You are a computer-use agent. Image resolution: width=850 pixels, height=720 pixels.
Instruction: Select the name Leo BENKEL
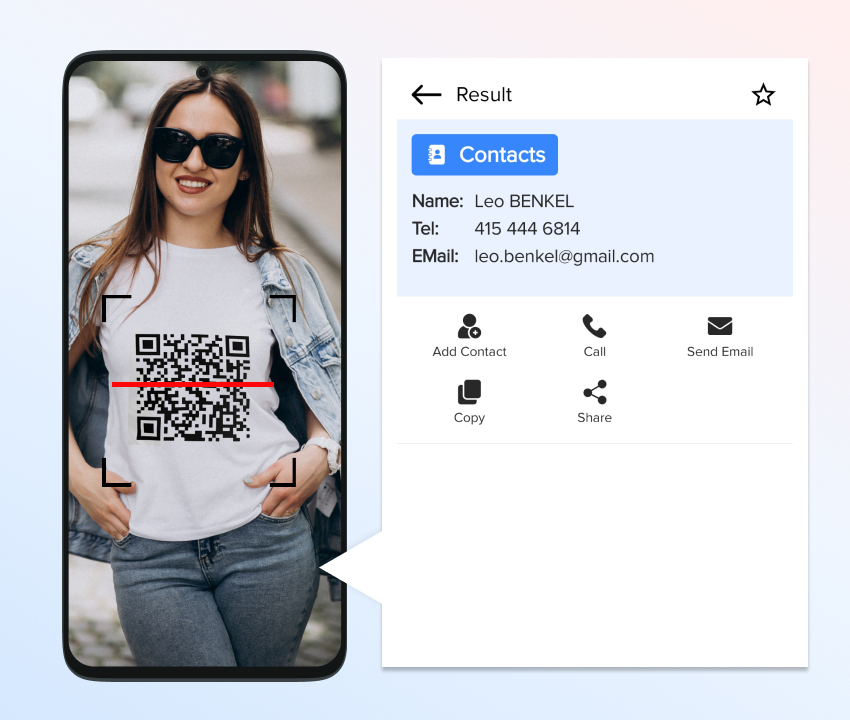[524, 202]
